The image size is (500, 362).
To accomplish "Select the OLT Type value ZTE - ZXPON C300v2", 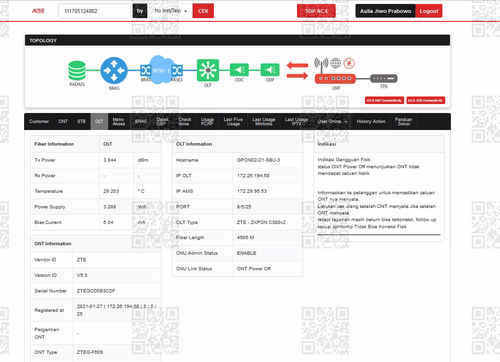I will 261,222.
